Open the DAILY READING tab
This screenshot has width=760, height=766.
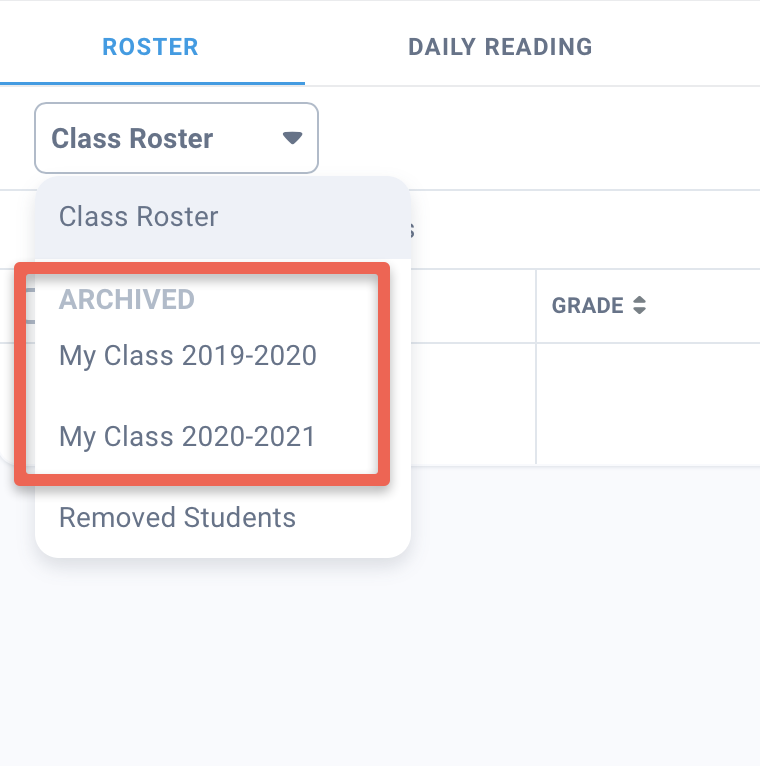click(x=499, y=47)
